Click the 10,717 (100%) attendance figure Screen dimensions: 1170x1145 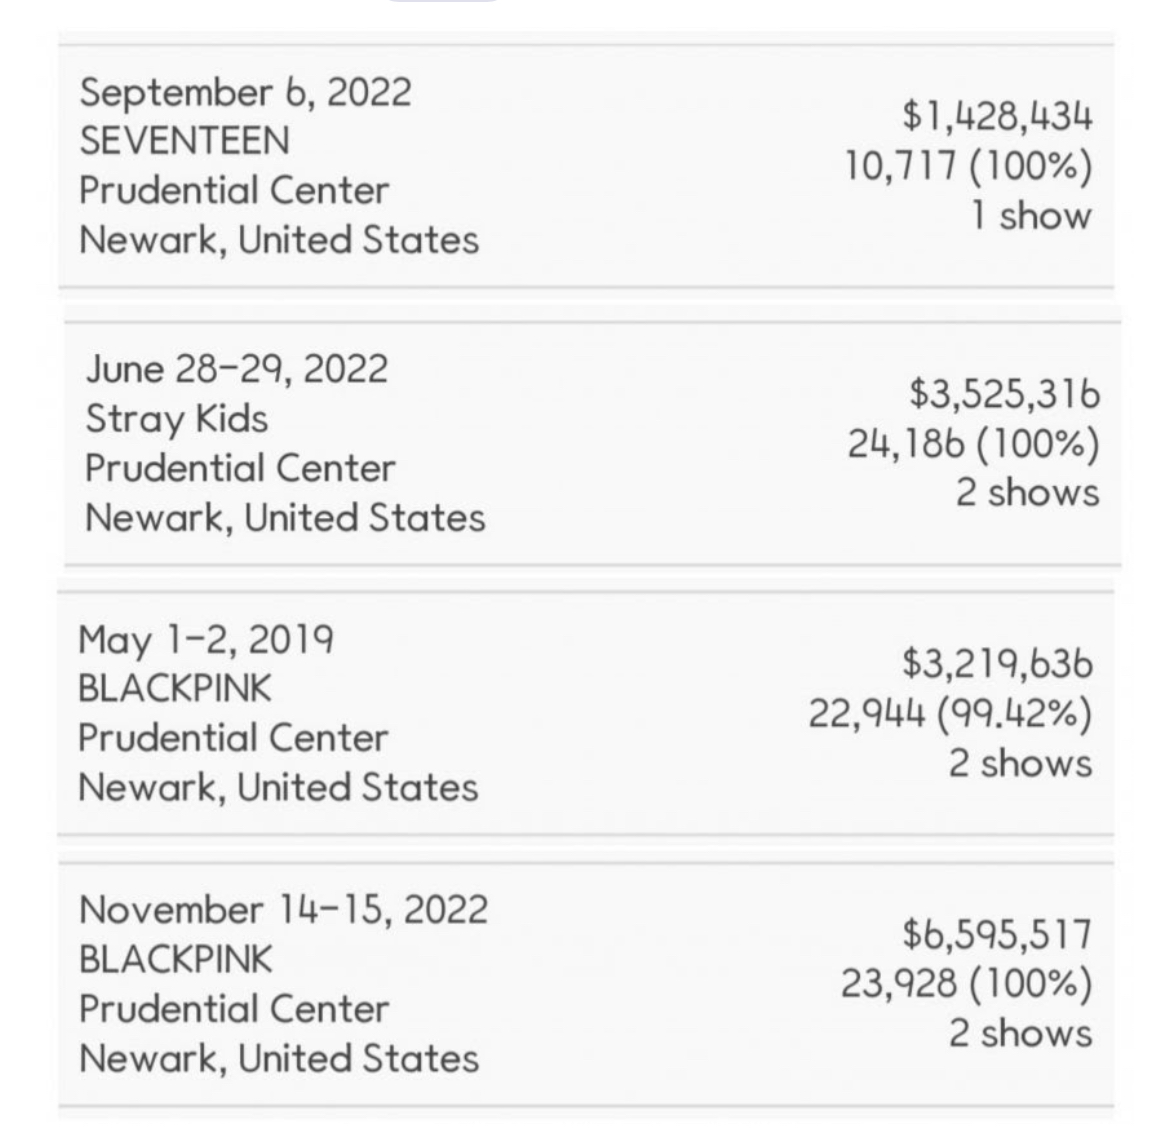[x=968, y=166]
